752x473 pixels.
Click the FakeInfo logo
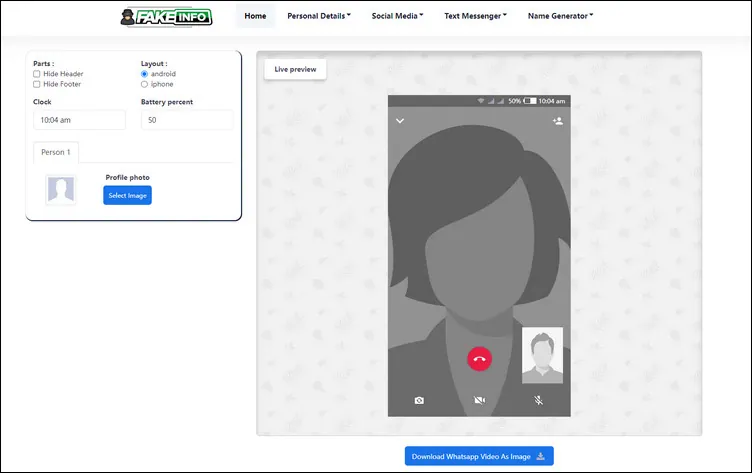pyautogui.click(x=166, y=17)
